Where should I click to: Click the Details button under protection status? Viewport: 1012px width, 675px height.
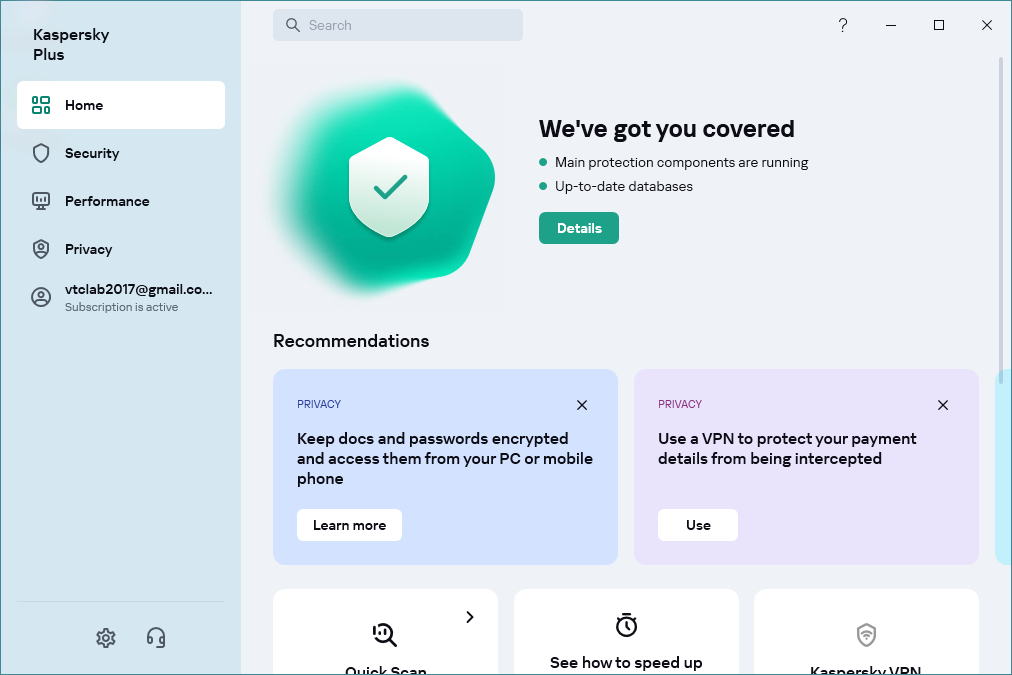coord(578,228)
